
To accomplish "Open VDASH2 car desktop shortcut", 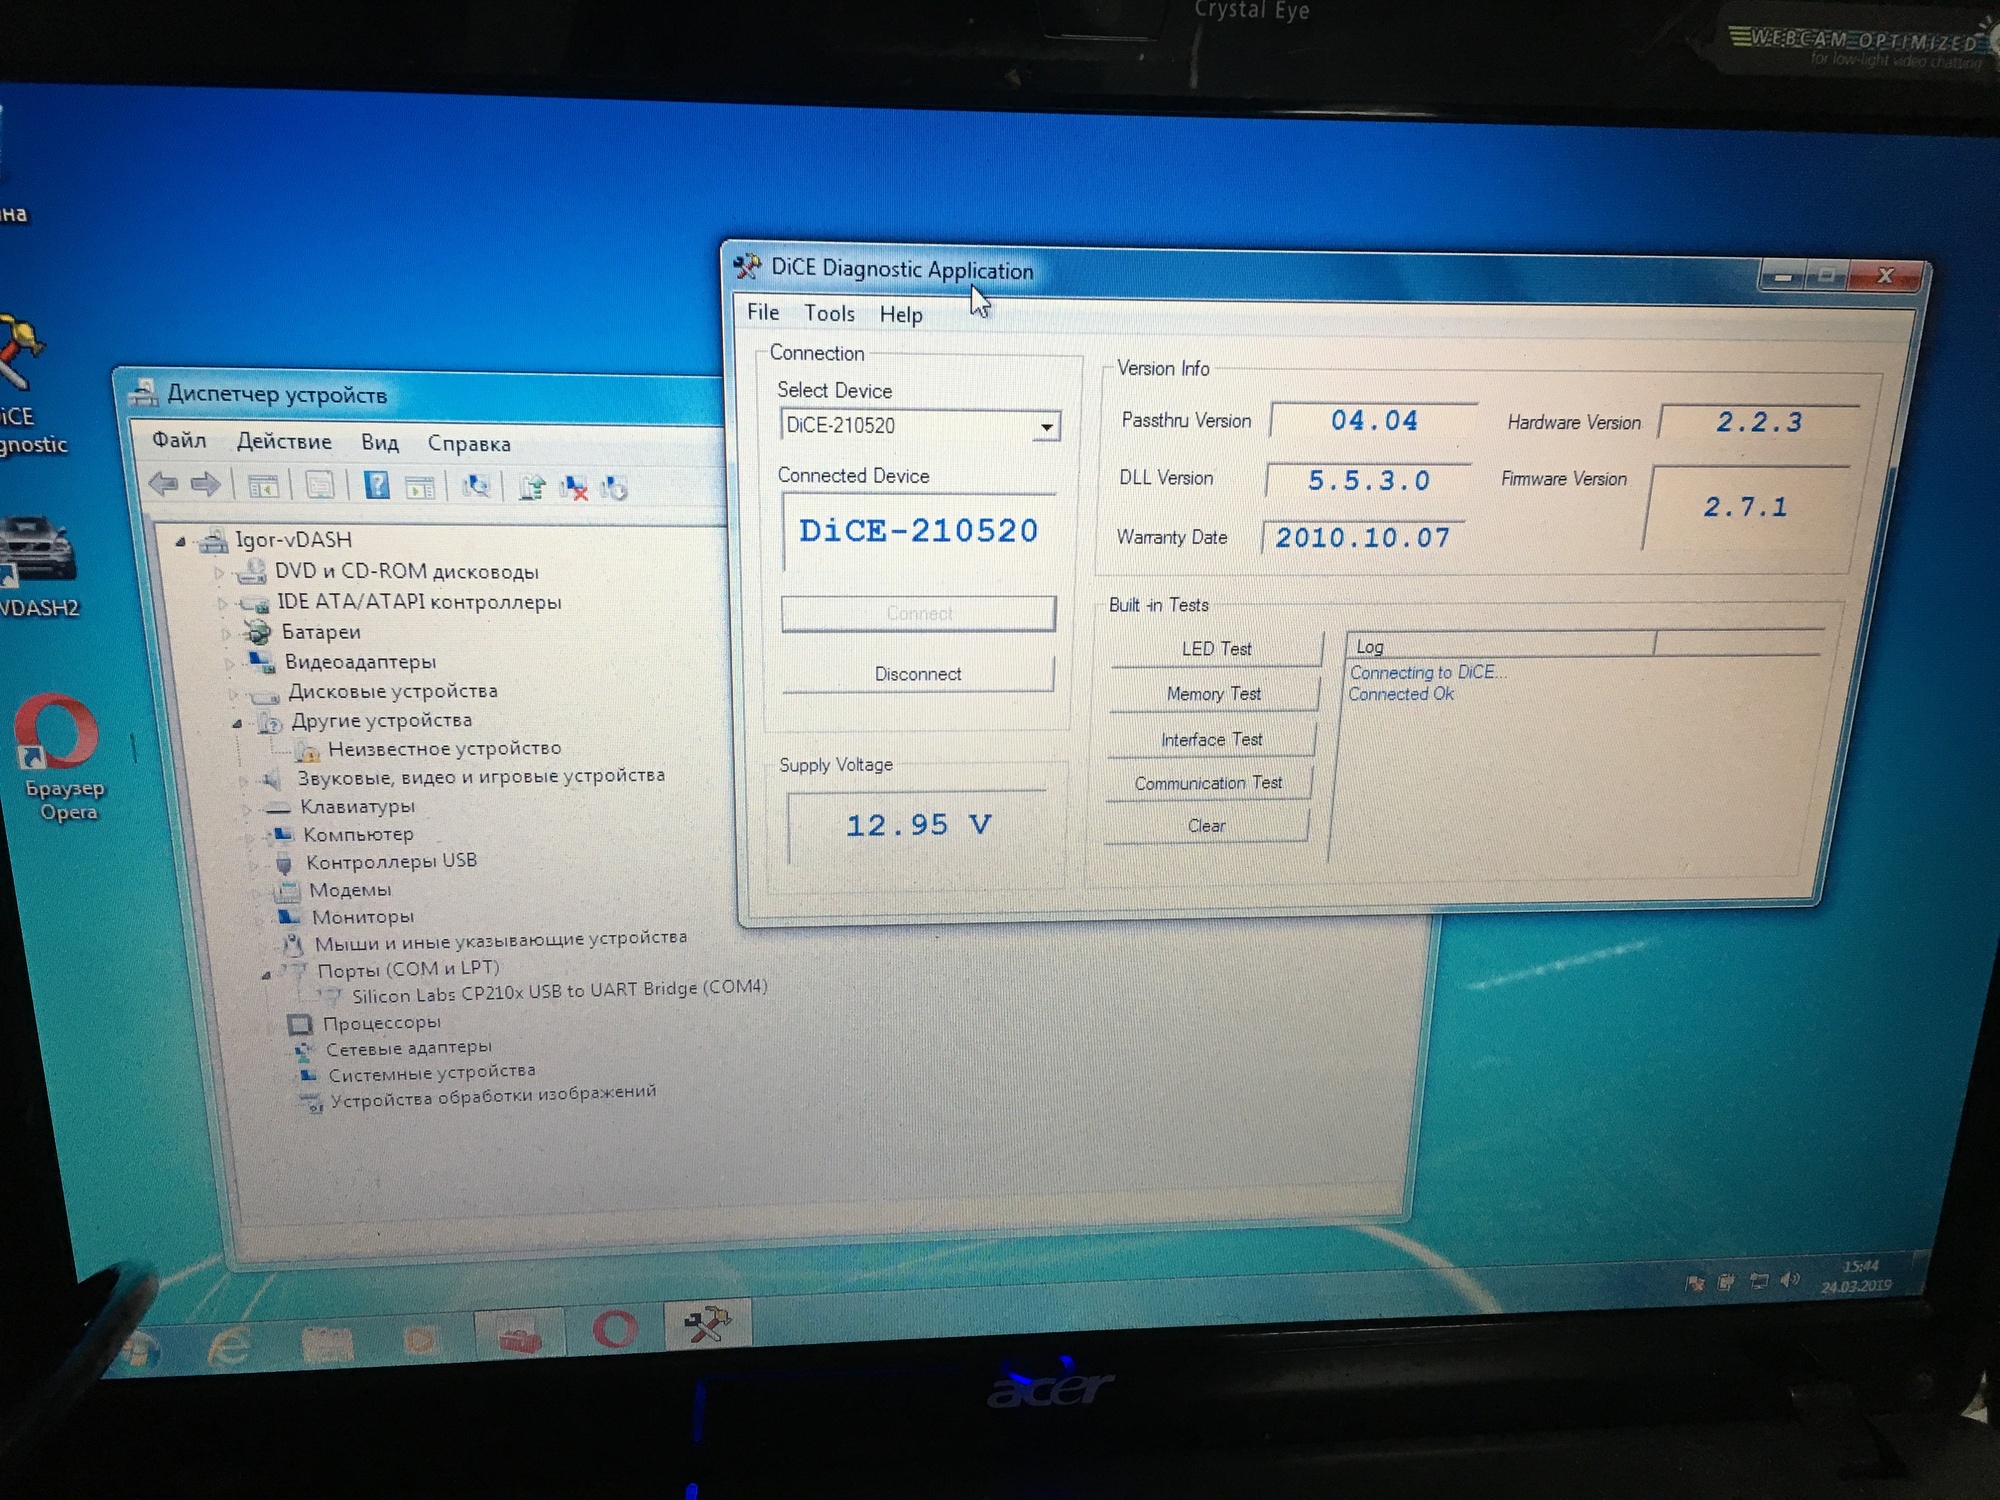I will 38,565.
